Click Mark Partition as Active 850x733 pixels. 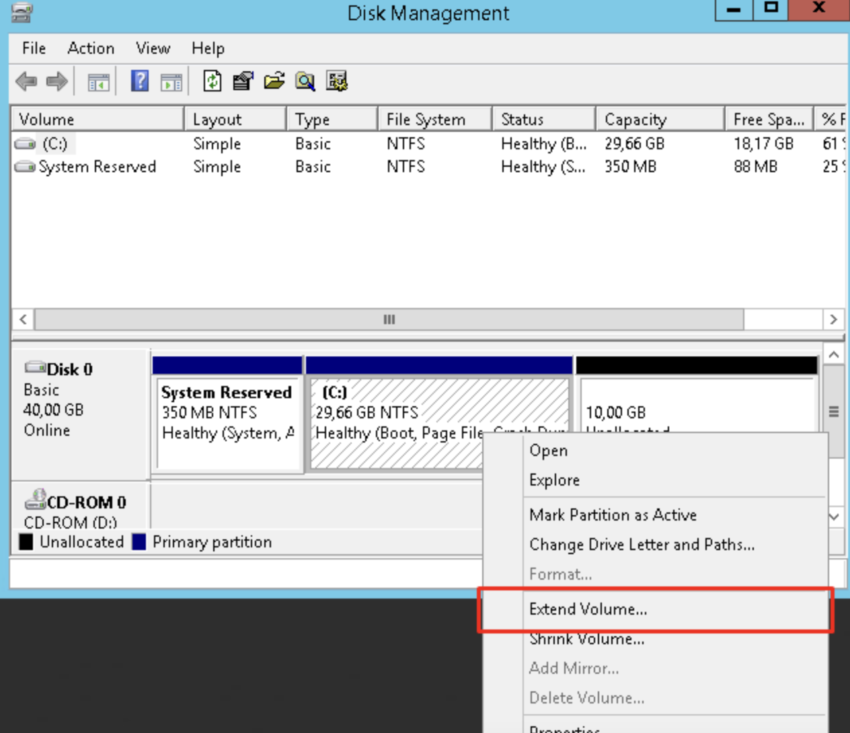pyautogui.click(x=613, y=515)
